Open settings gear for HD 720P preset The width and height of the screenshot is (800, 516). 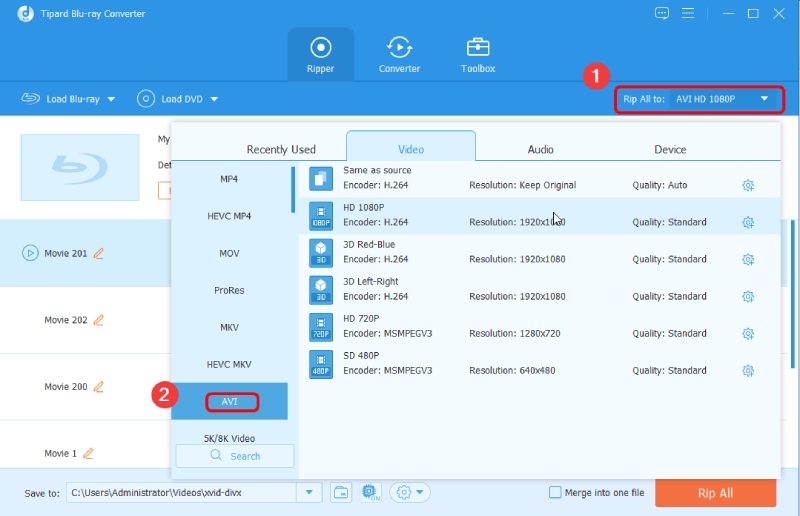click(748, 334)
